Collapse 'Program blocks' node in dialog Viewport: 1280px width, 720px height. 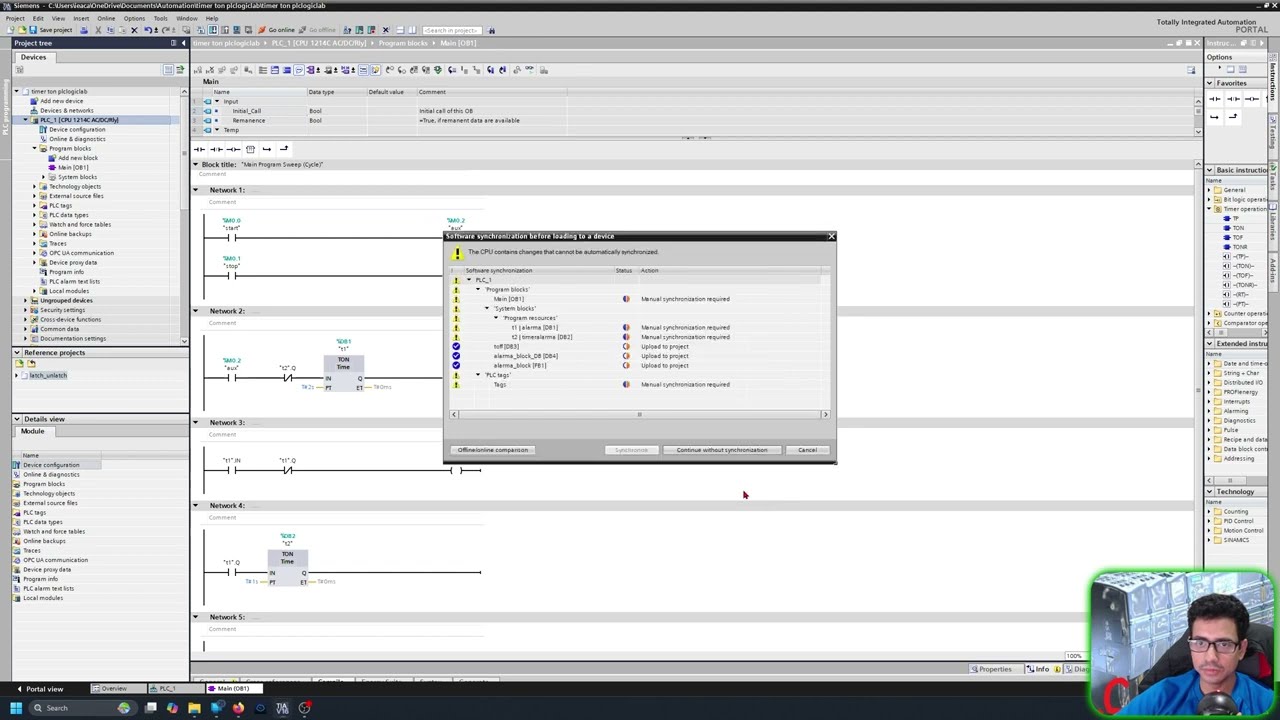click(478, 290)
